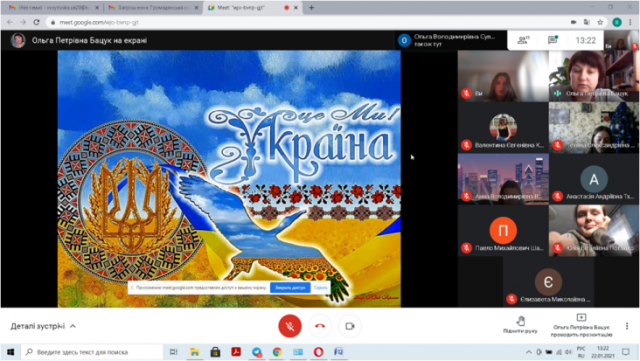Toggle the camera on or off
The width and height of the screenshot is (640, 361).
(350, 326)
